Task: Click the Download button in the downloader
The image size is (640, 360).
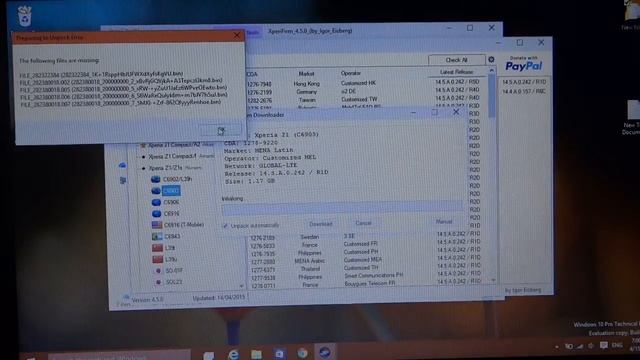Action: pos(320,224)
